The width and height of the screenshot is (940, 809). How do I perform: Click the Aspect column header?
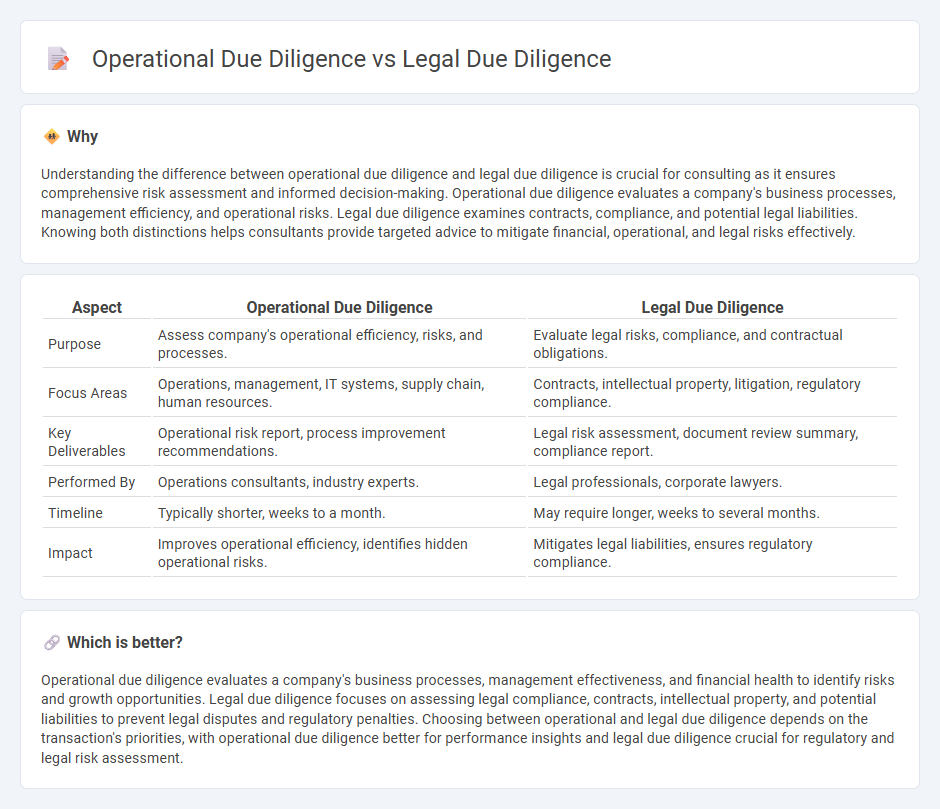97,308
